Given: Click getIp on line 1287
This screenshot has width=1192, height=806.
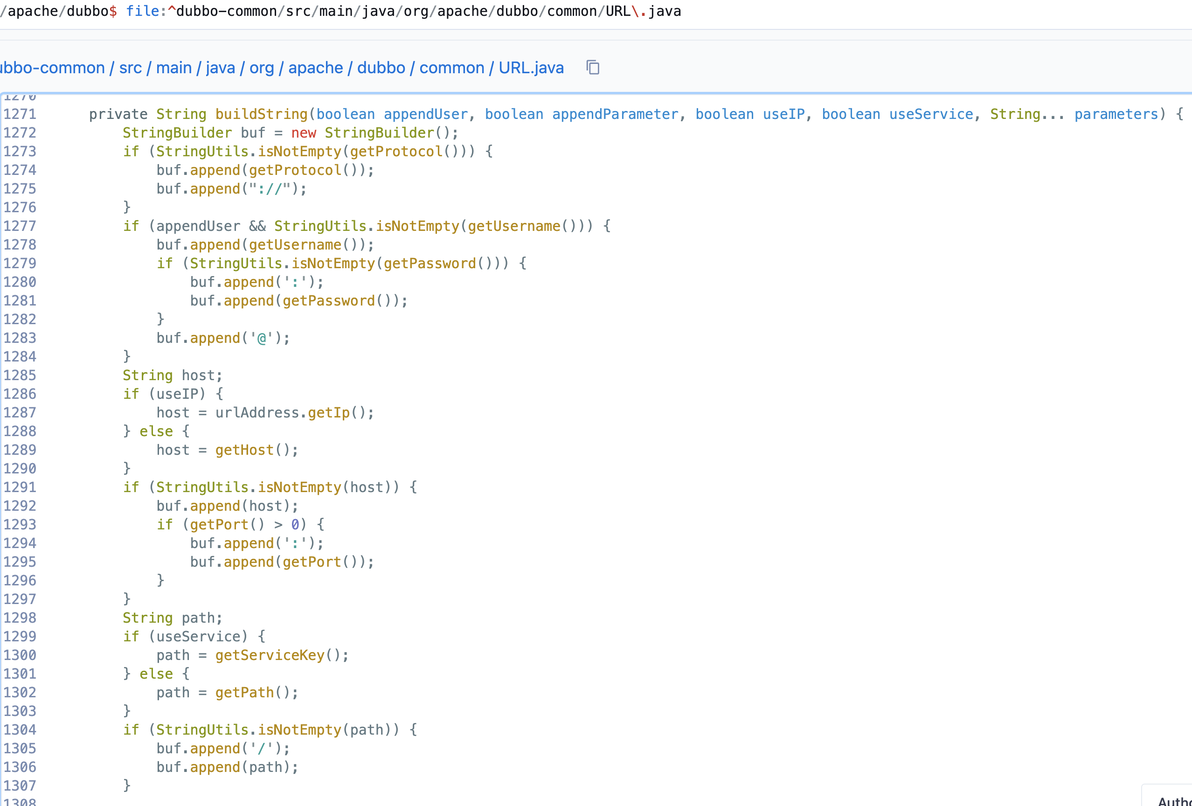Looking at the screenshot, I should [329, 412].
